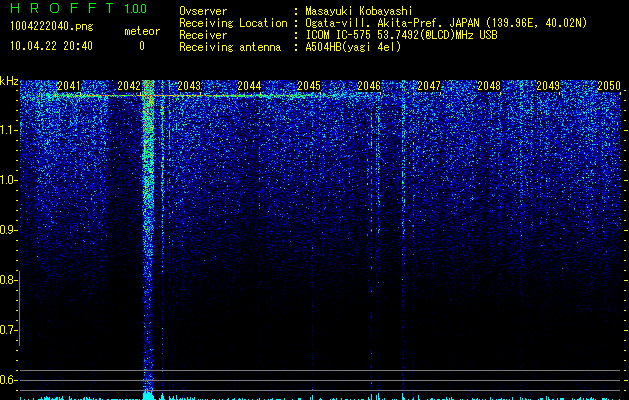This screenshot has height=400, width=629.
Task: Click the 2041 time marker
Action: 69,86
